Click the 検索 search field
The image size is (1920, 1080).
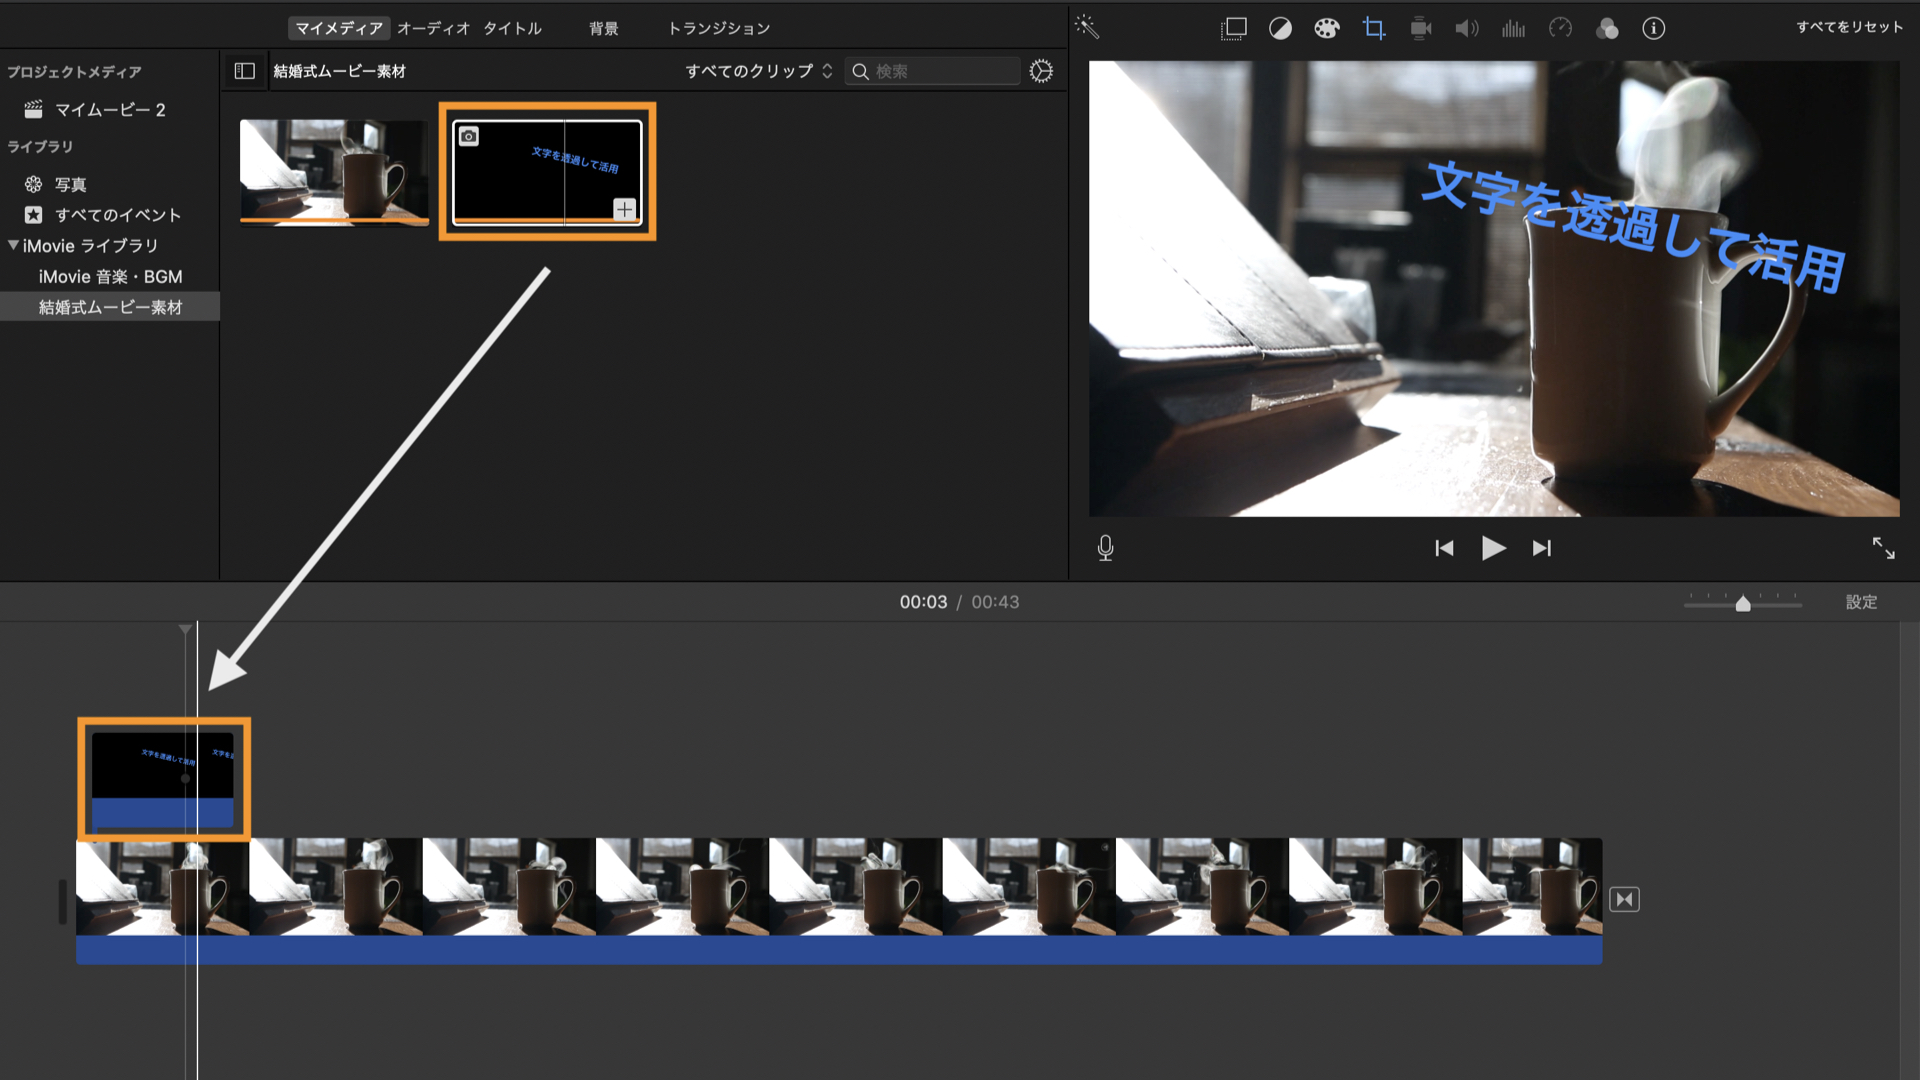[x=932, y=71]
